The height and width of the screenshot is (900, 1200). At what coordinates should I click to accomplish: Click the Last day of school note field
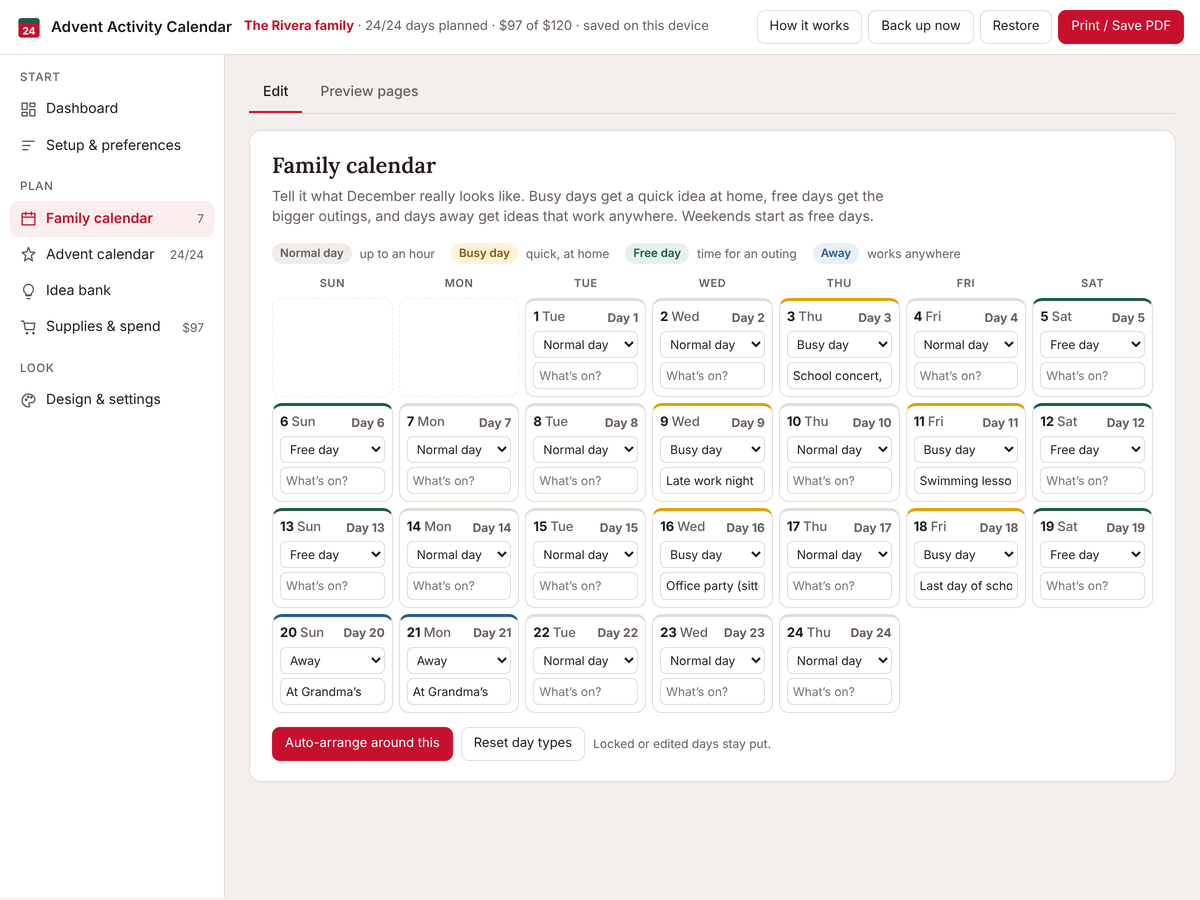965,586
